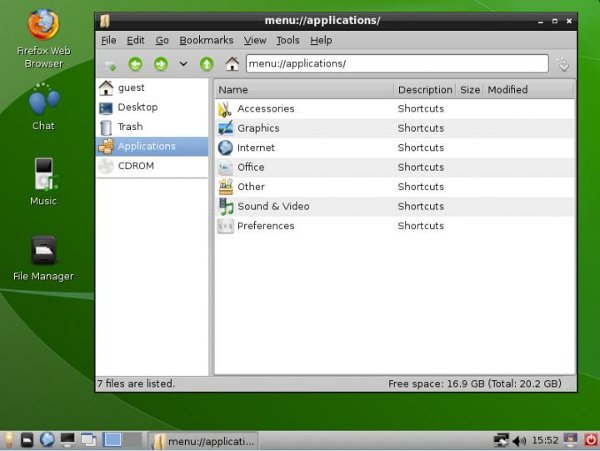Click the '7 files are listed.' status text
Viewport: 600px width, 451px height.
coord(136,383)
